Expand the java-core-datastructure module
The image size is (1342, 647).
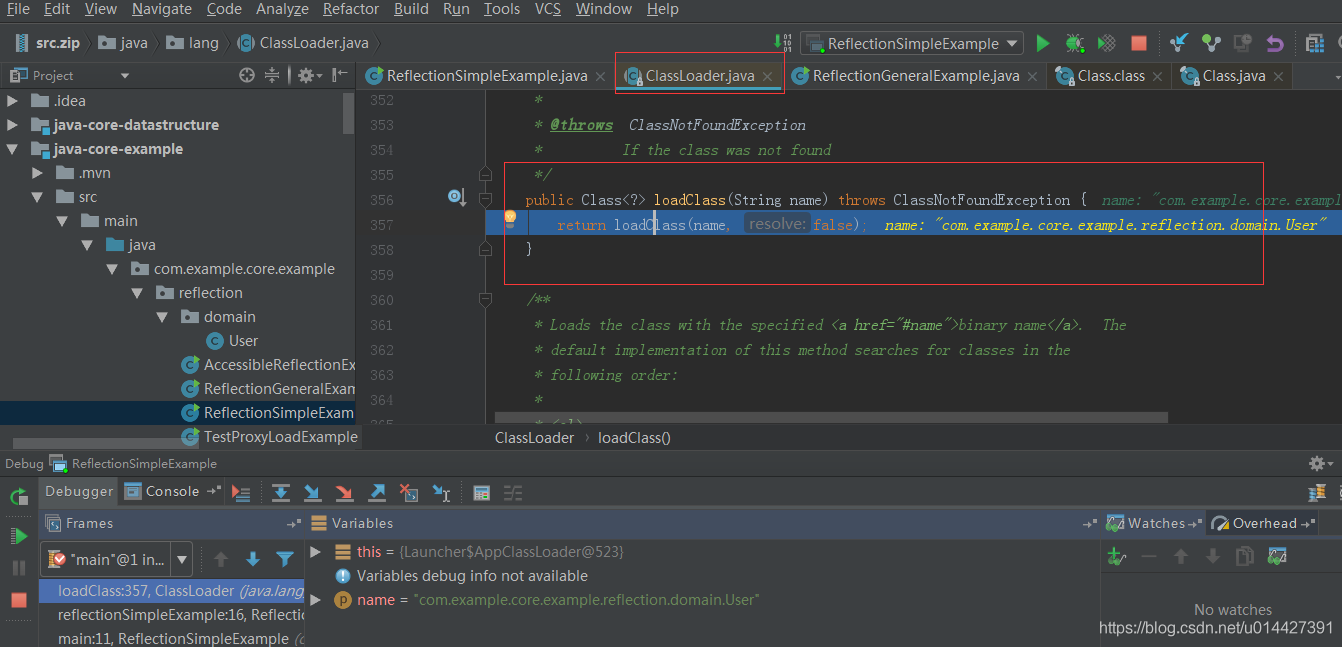[12, 124]
